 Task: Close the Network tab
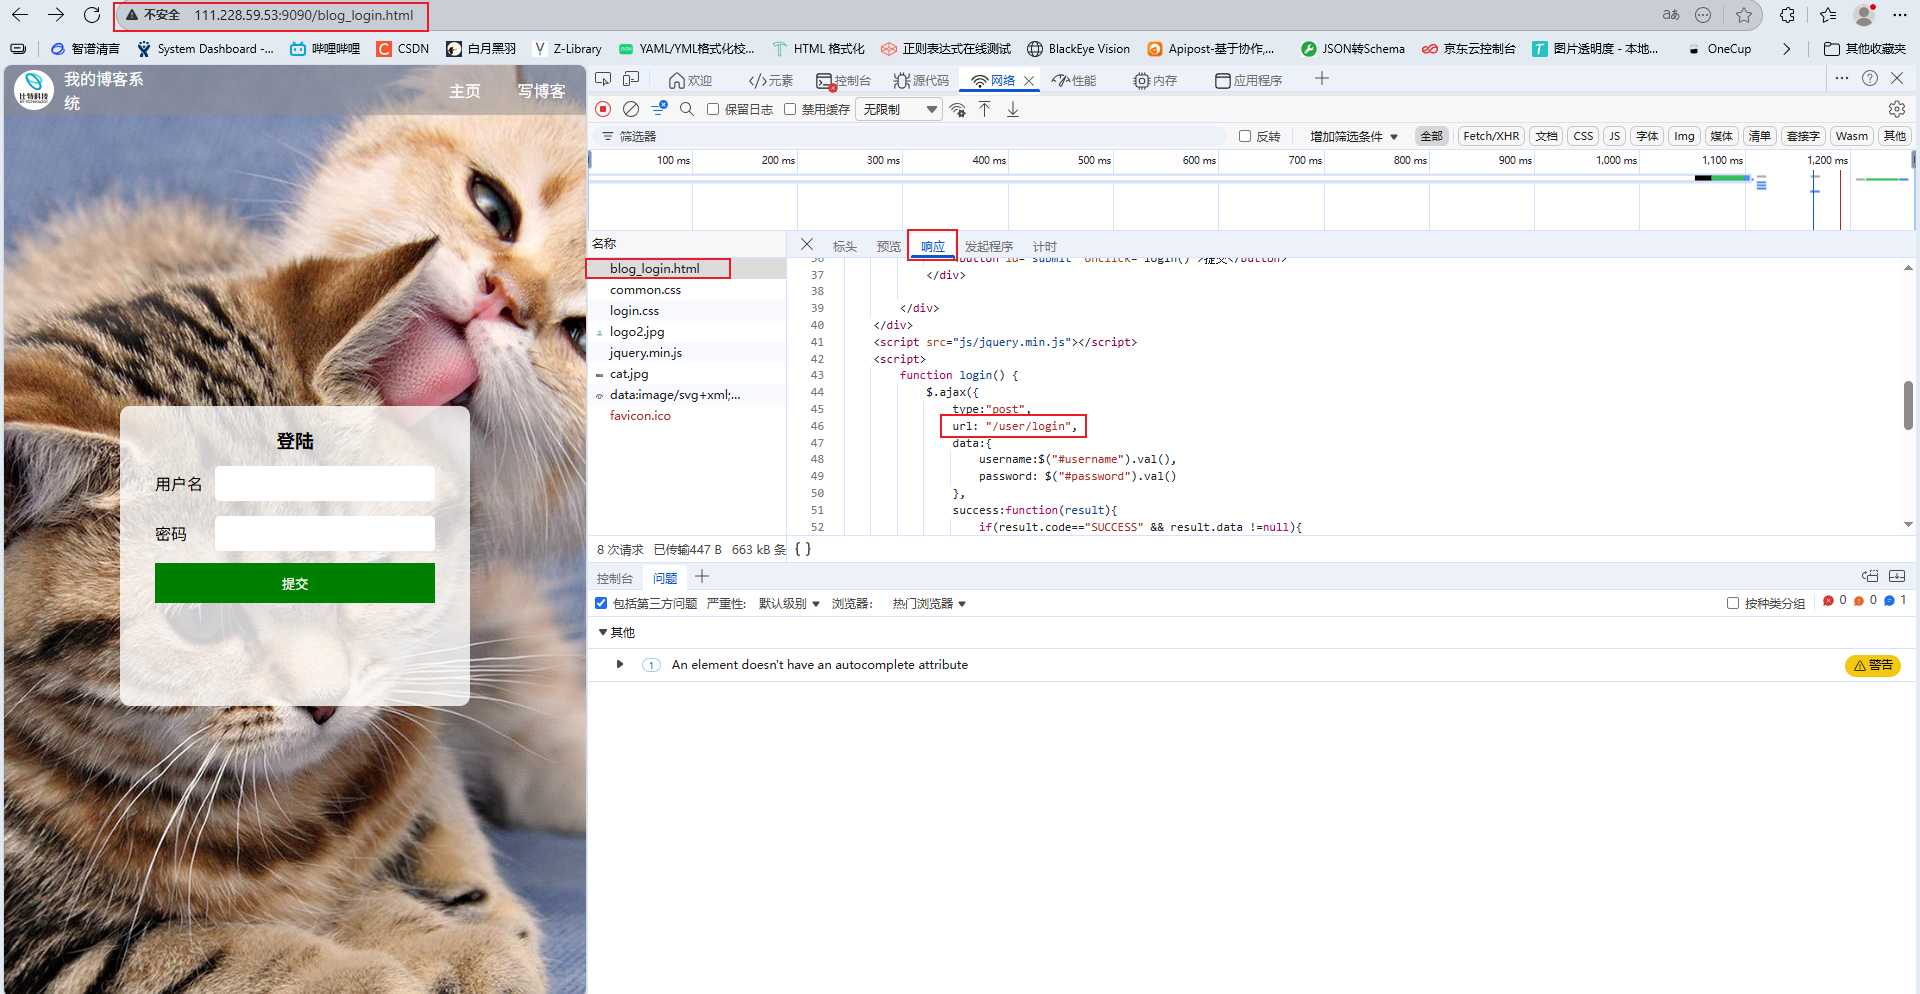pos(1029,80)
